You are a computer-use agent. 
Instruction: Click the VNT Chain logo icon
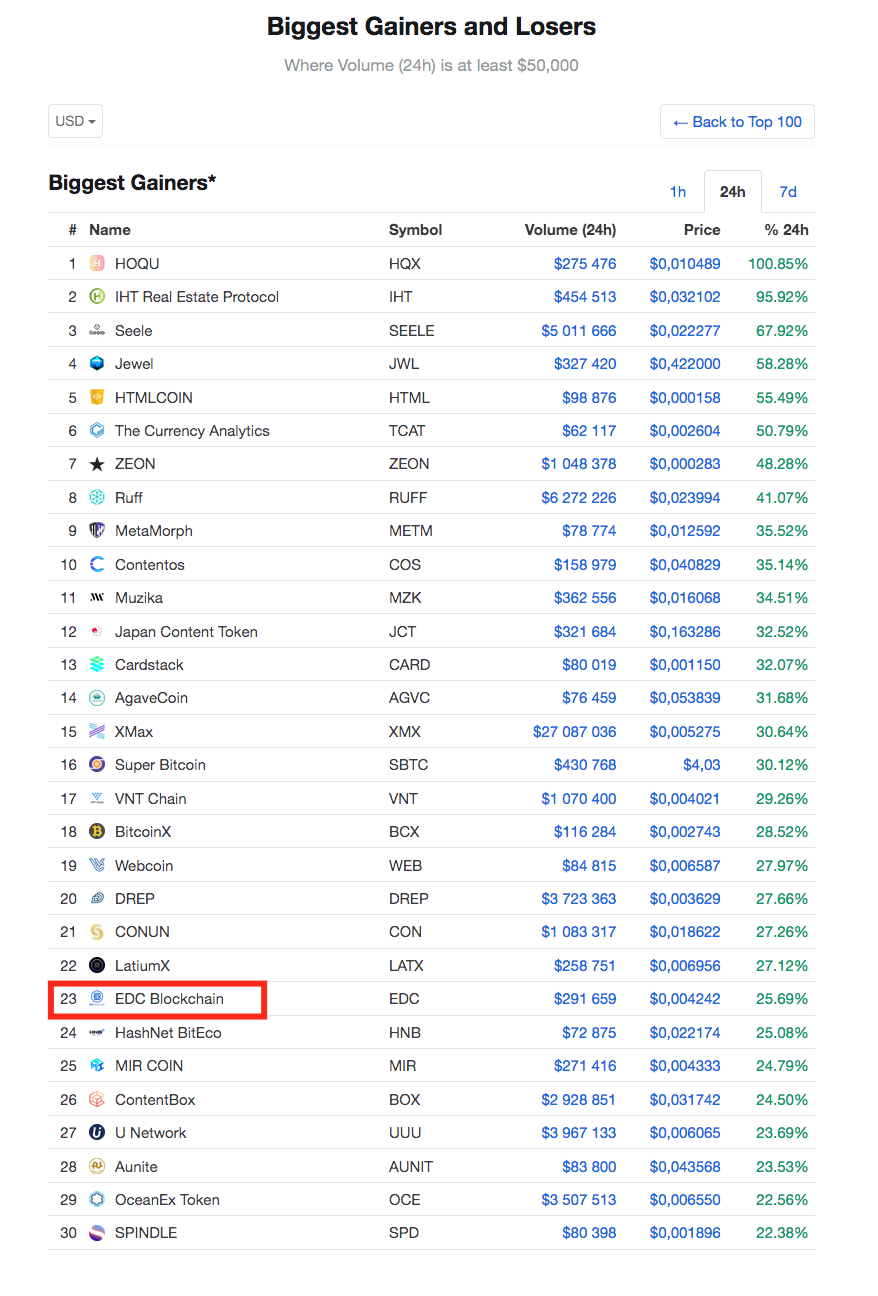coord(97,799)
